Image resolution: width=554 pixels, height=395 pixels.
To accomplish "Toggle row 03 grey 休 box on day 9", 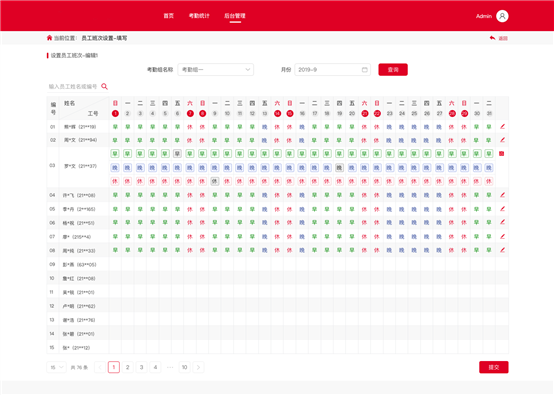I will click(215, 181).
